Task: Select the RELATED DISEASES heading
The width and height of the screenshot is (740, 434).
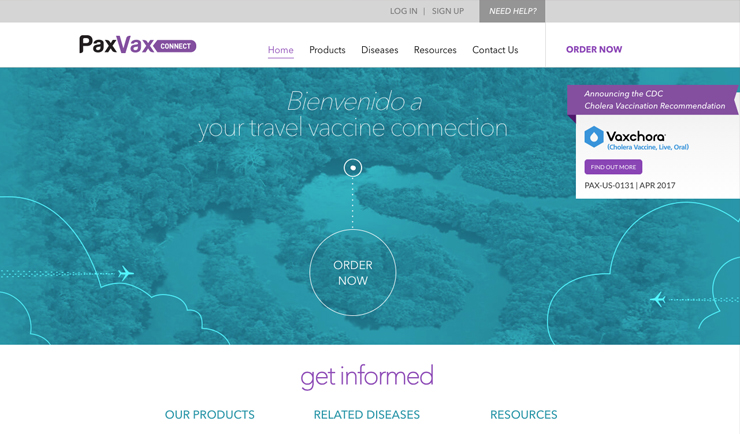Action: coord(367,415)
